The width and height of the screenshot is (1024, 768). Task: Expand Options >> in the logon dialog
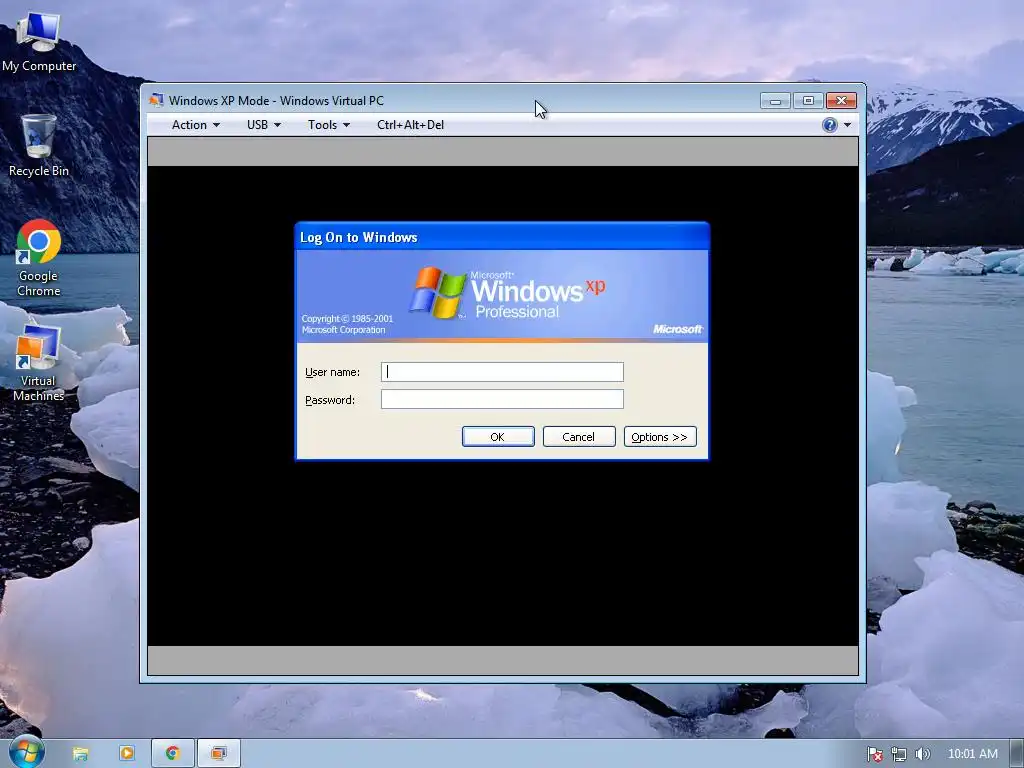point(660,436)
